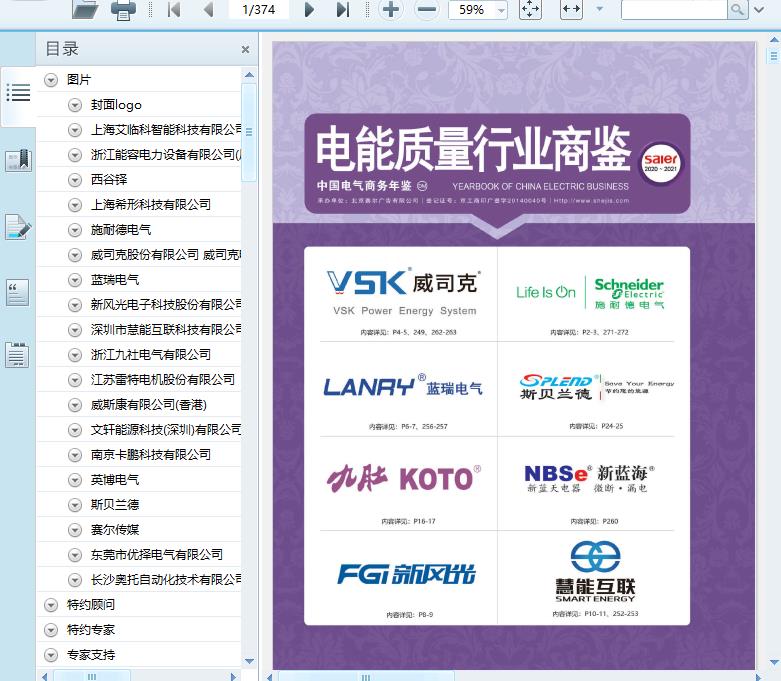
Task: Open the notes editing sidebar panel
Action: [x=18, y=227]
